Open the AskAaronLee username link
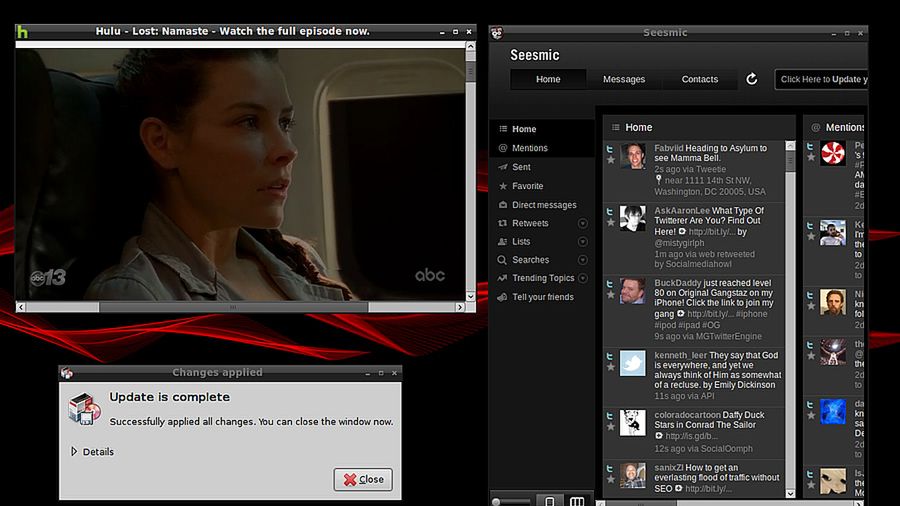The height and width of the screenshot is (506, 900). [682, 211]
